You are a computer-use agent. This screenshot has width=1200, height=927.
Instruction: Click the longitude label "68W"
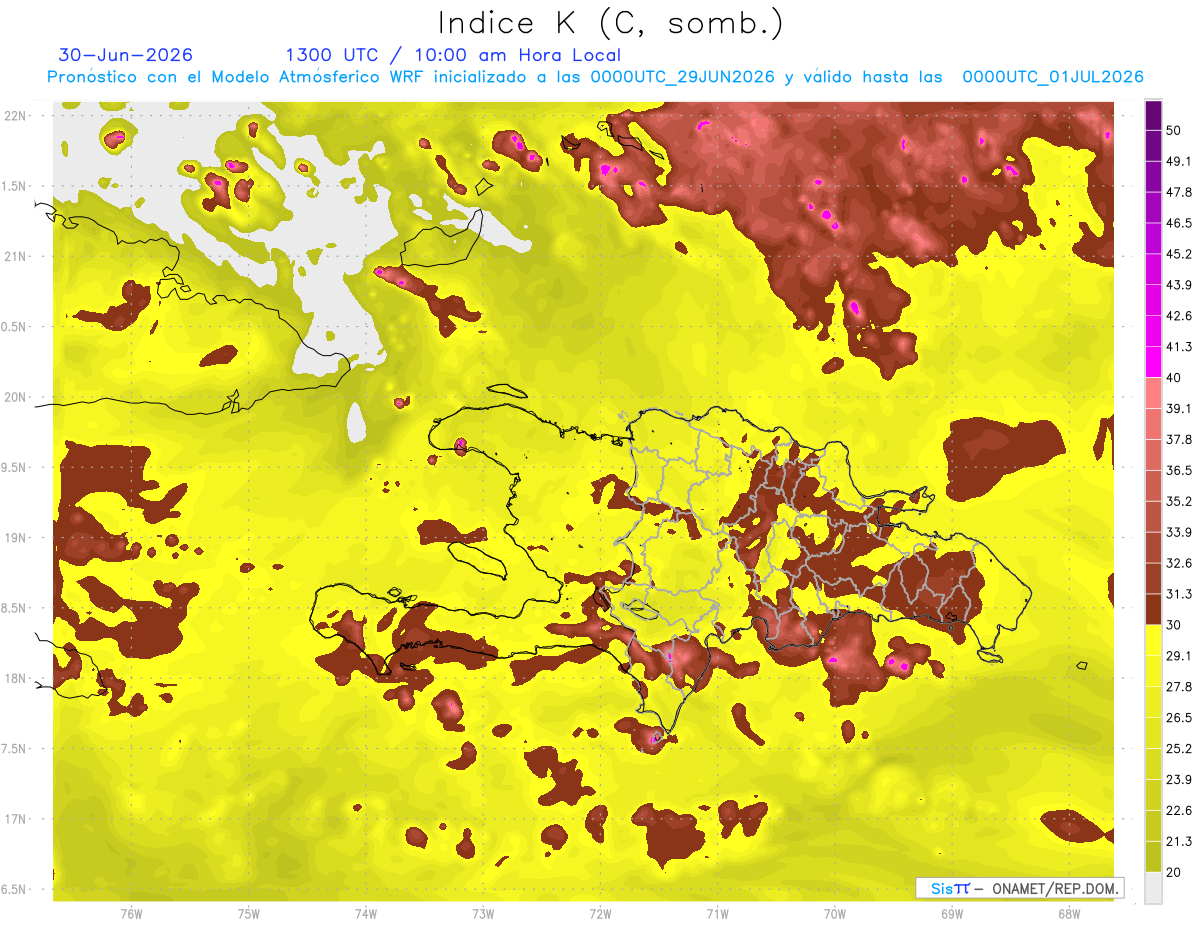[1069, 913]
